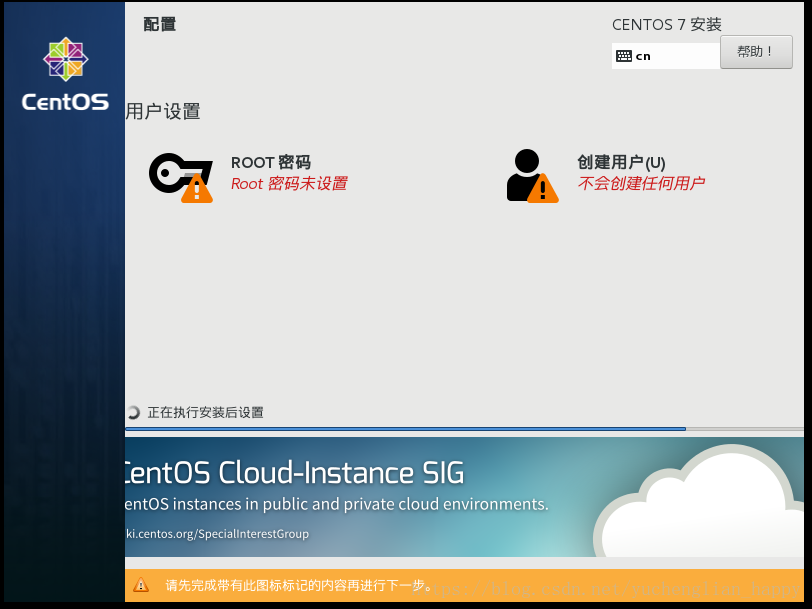The height and width of the screenshot is (609, 812).
Task: Click the SpecialInterestGroup wiki URL text
Action: coord(217,533)
